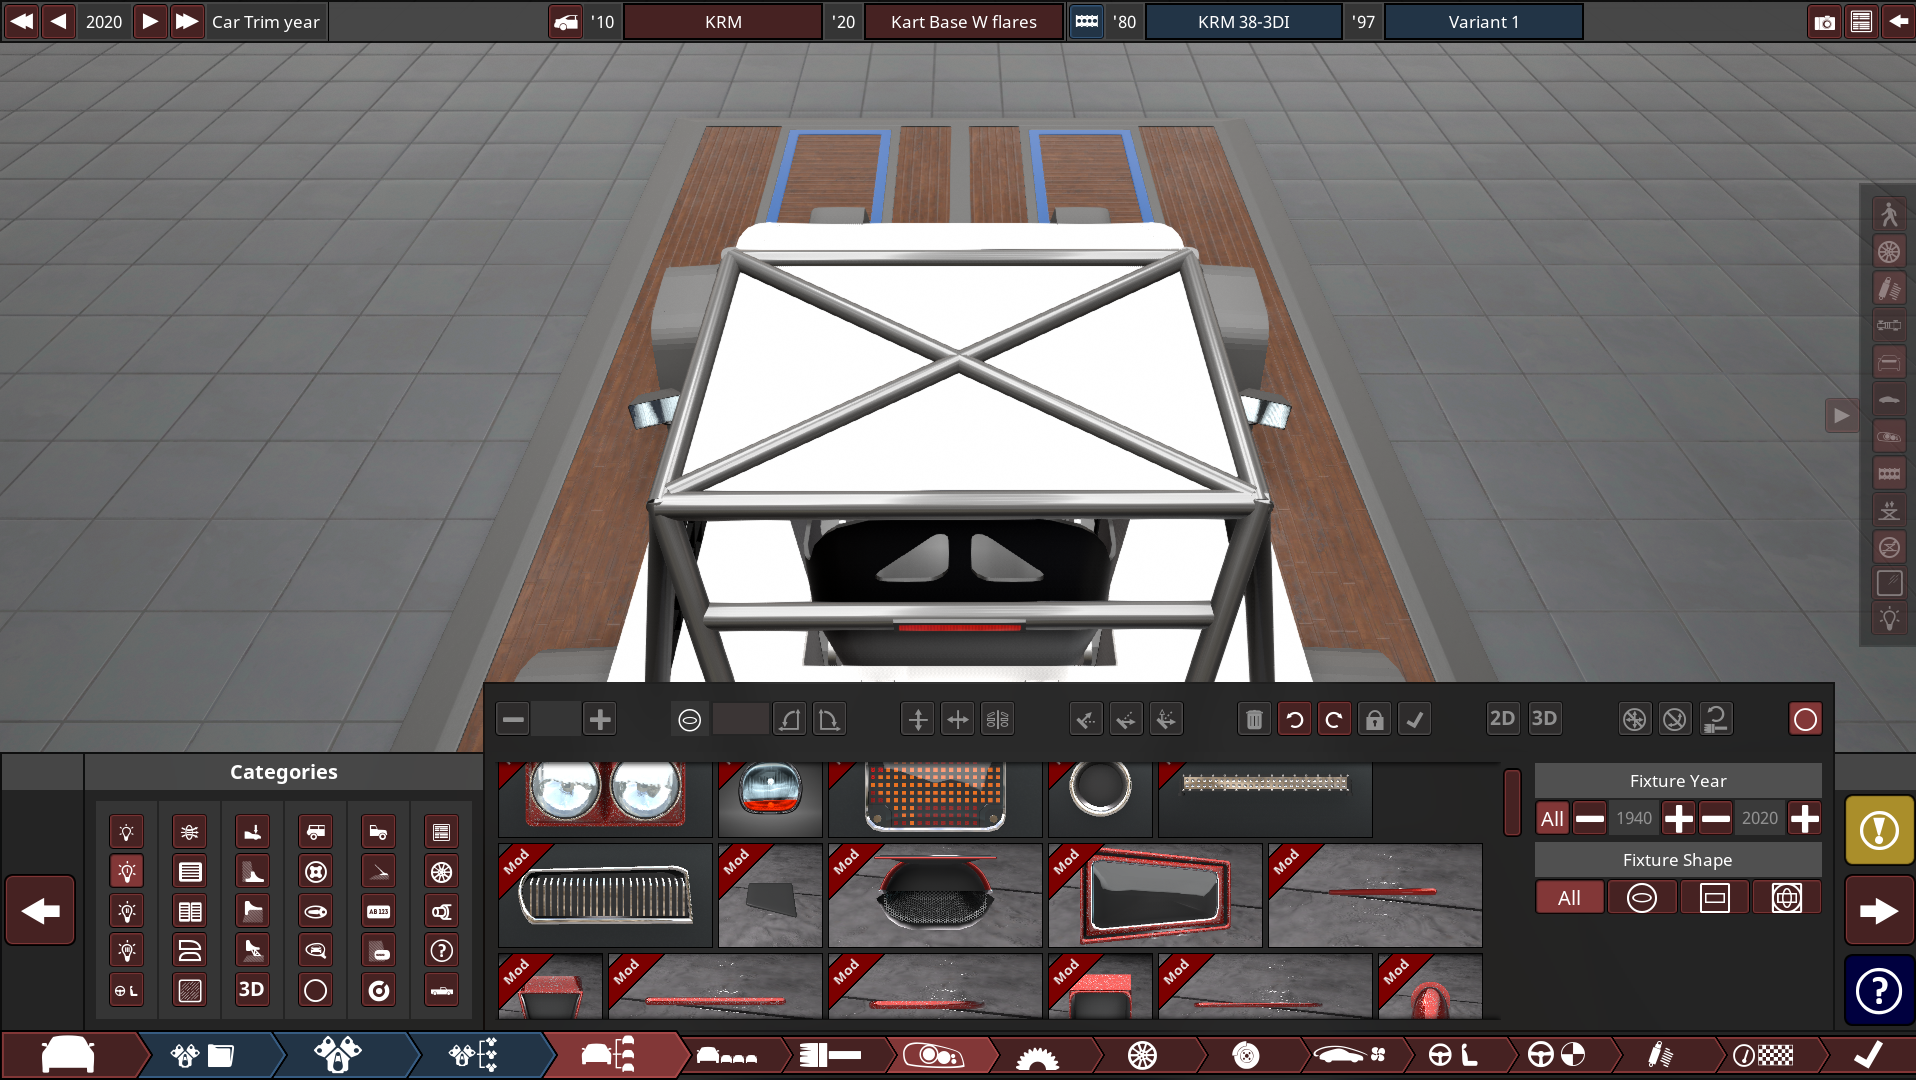Click the delete fixture trash icon
Screen dimensions: 1916x1080
(1254, 719)
